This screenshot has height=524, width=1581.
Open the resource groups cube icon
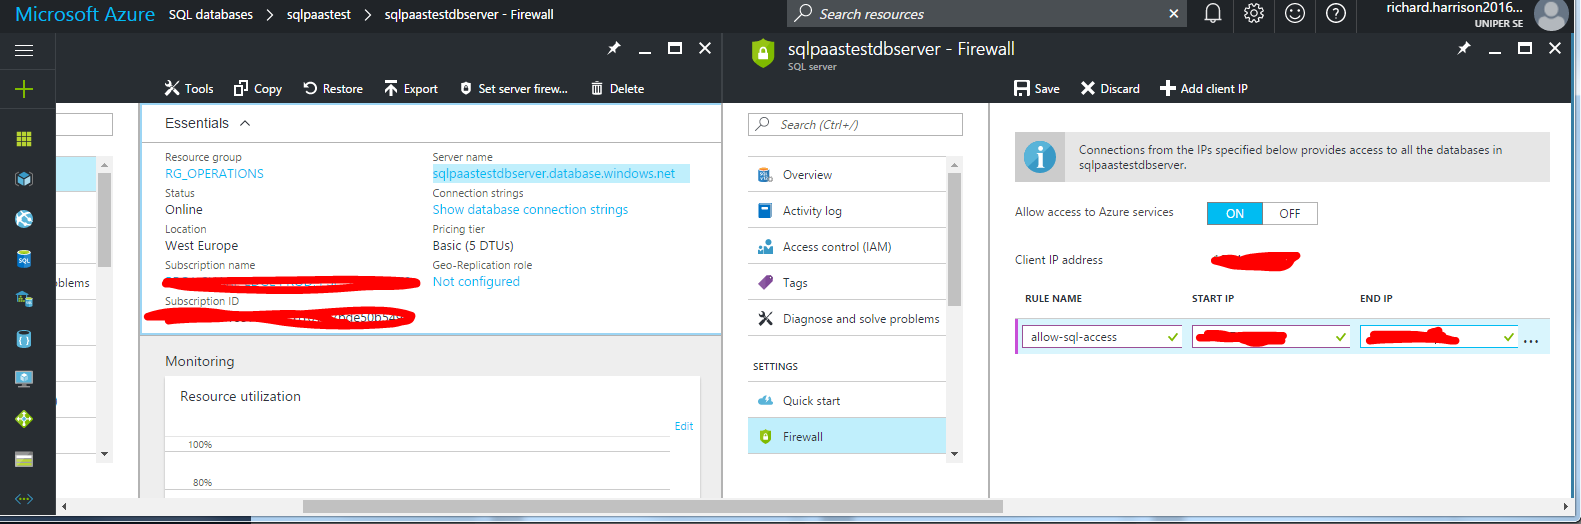pos(24,179)
